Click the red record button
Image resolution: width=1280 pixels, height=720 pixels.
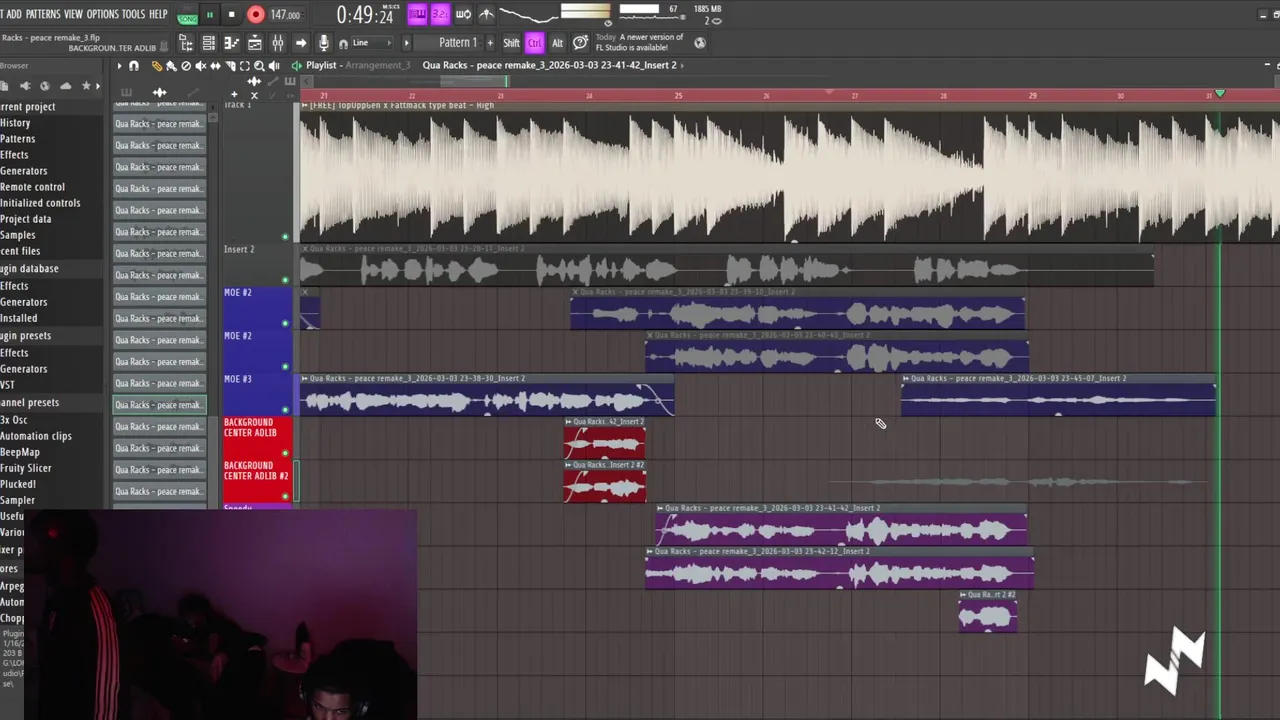coord(256,15)
